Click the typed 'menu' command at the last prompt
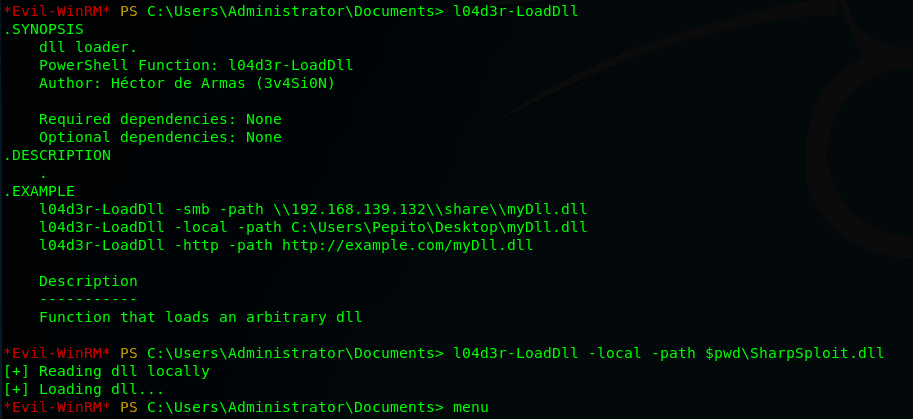This screenshot has height=419, width=913. 470,407
